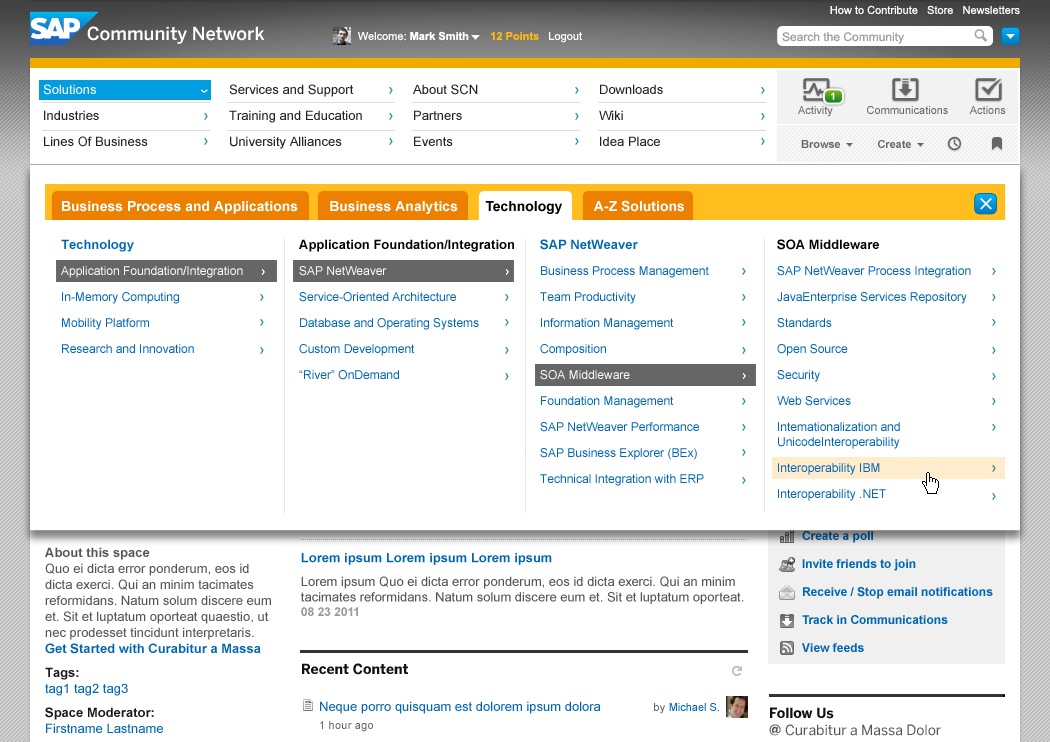Click Michael S. avatar photo
The width and height of the screenshot is (1050, 742).
click(x=737, y=707)
